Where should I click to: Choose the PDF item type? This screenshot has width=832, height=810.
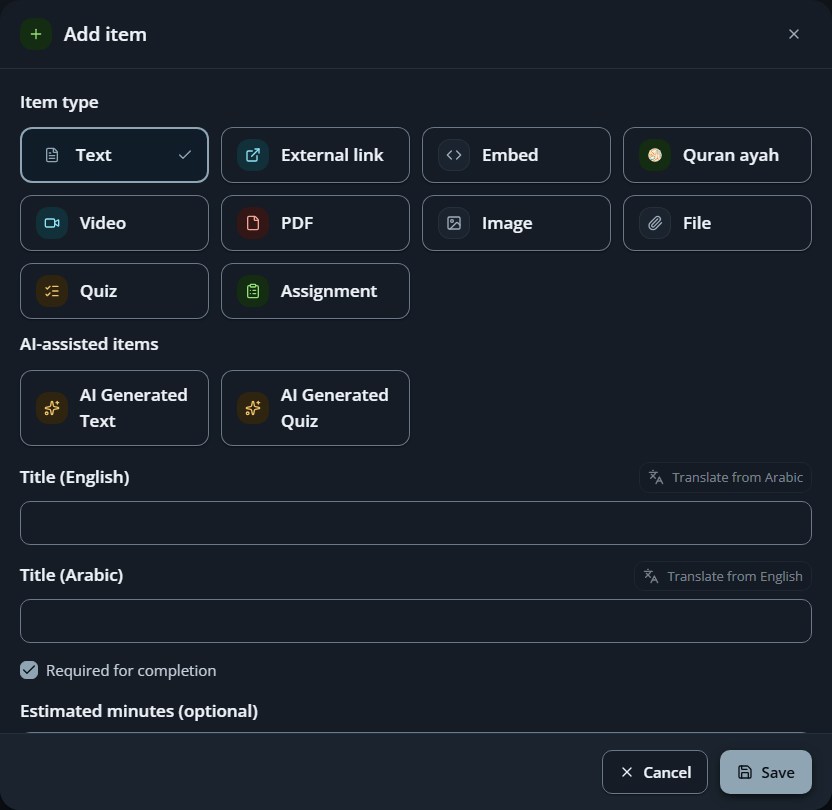pos(315,223)
